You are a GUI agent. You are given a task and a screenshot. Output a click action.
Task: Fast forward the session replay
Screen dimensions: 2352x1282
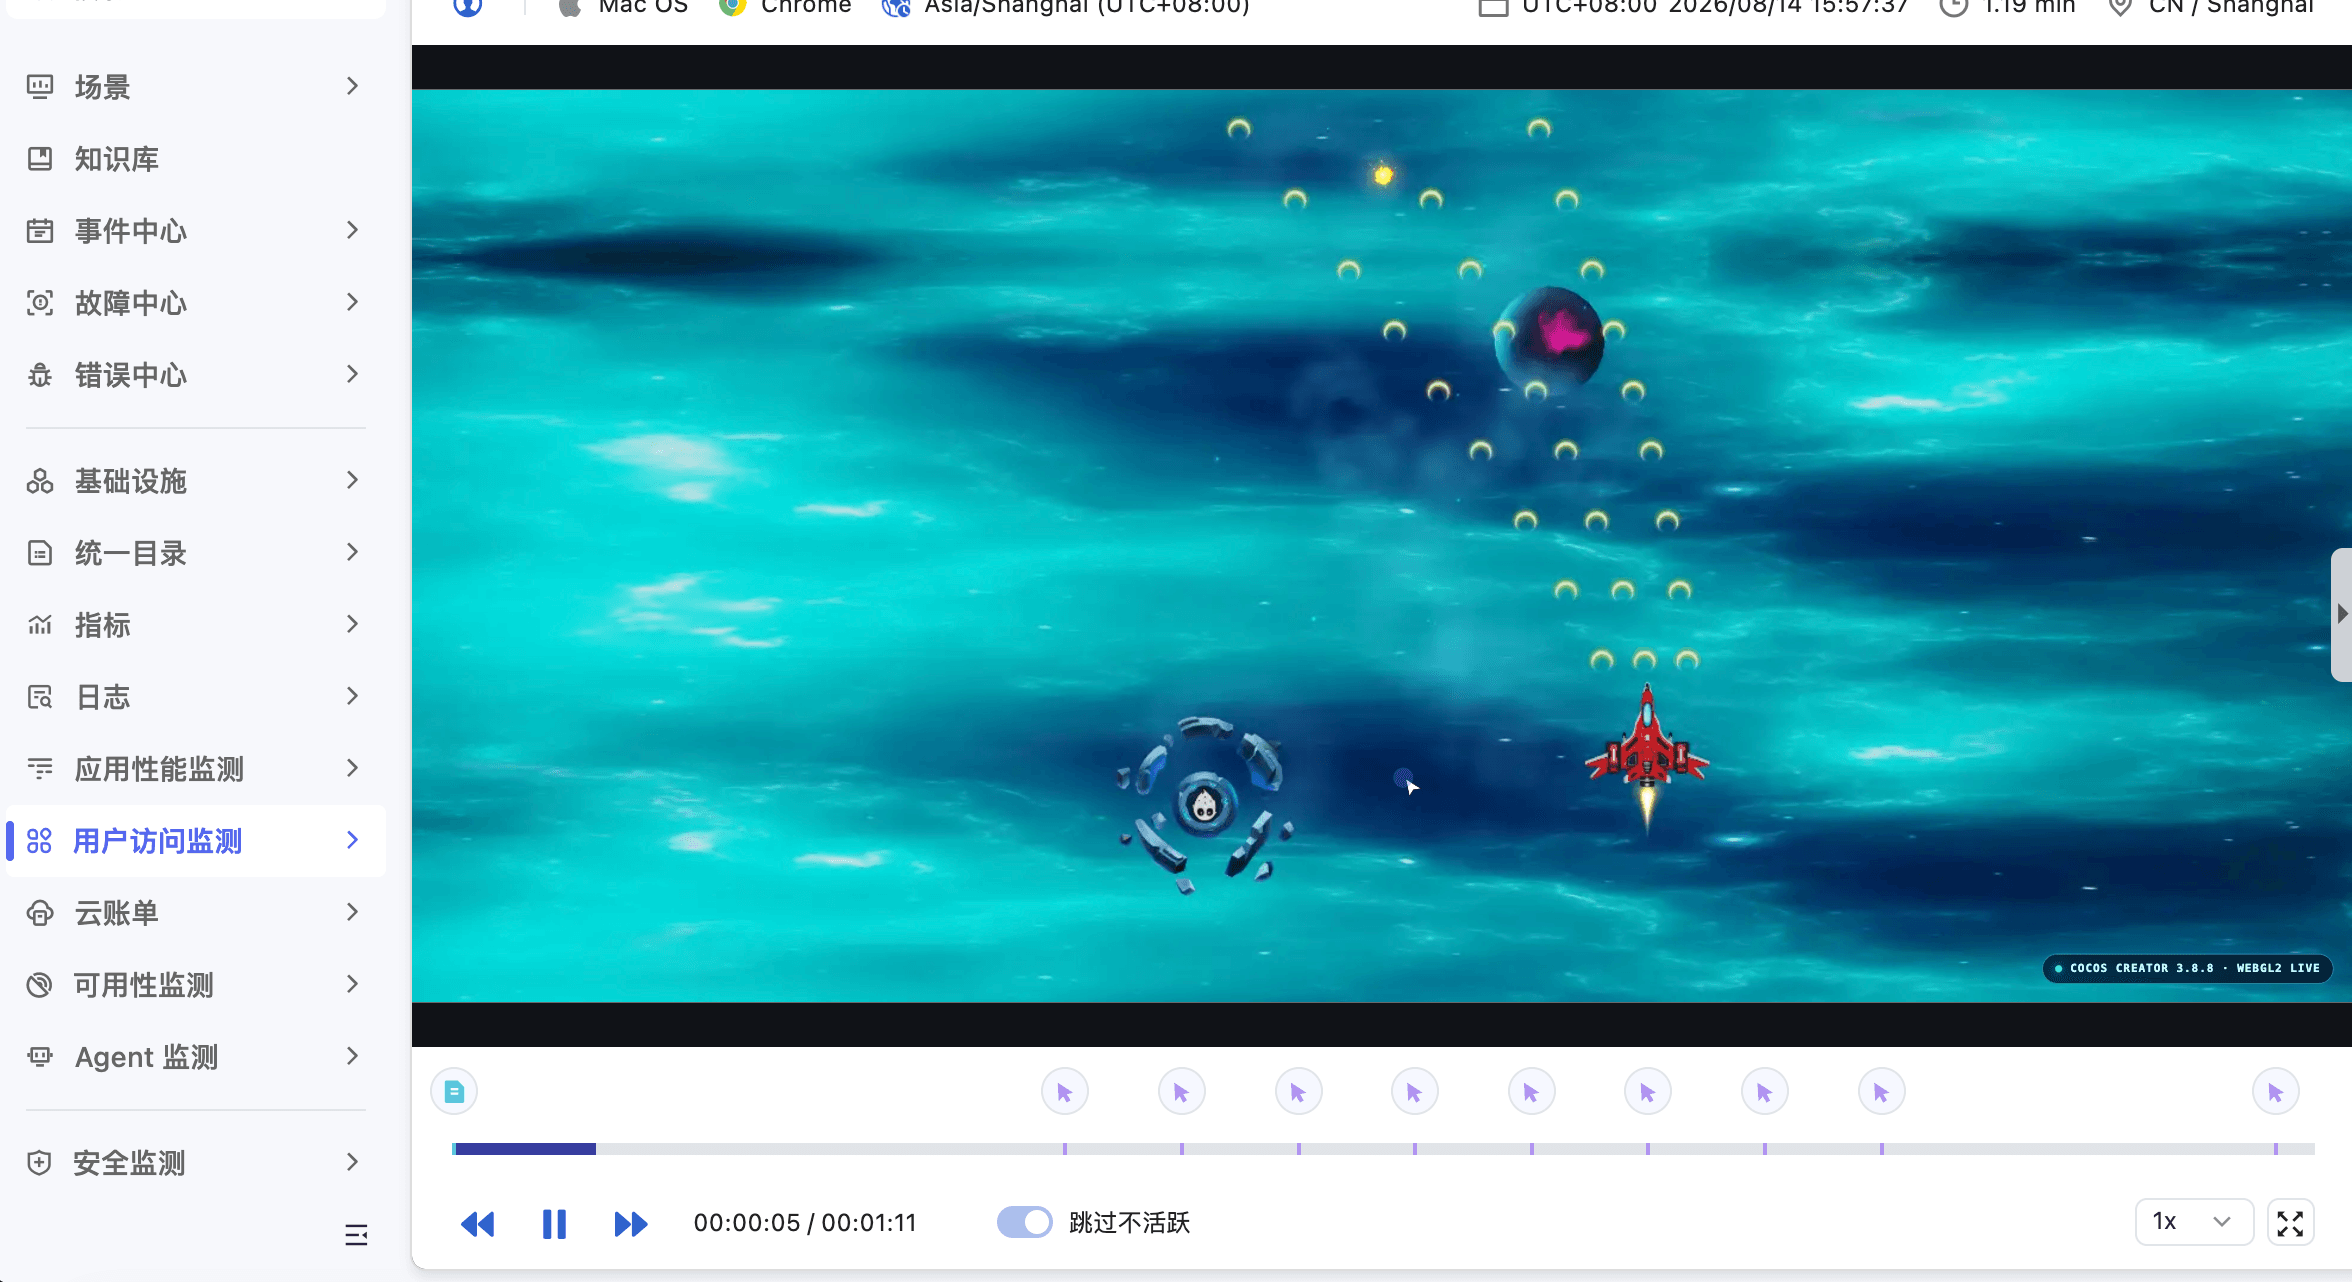point(631,1224)
